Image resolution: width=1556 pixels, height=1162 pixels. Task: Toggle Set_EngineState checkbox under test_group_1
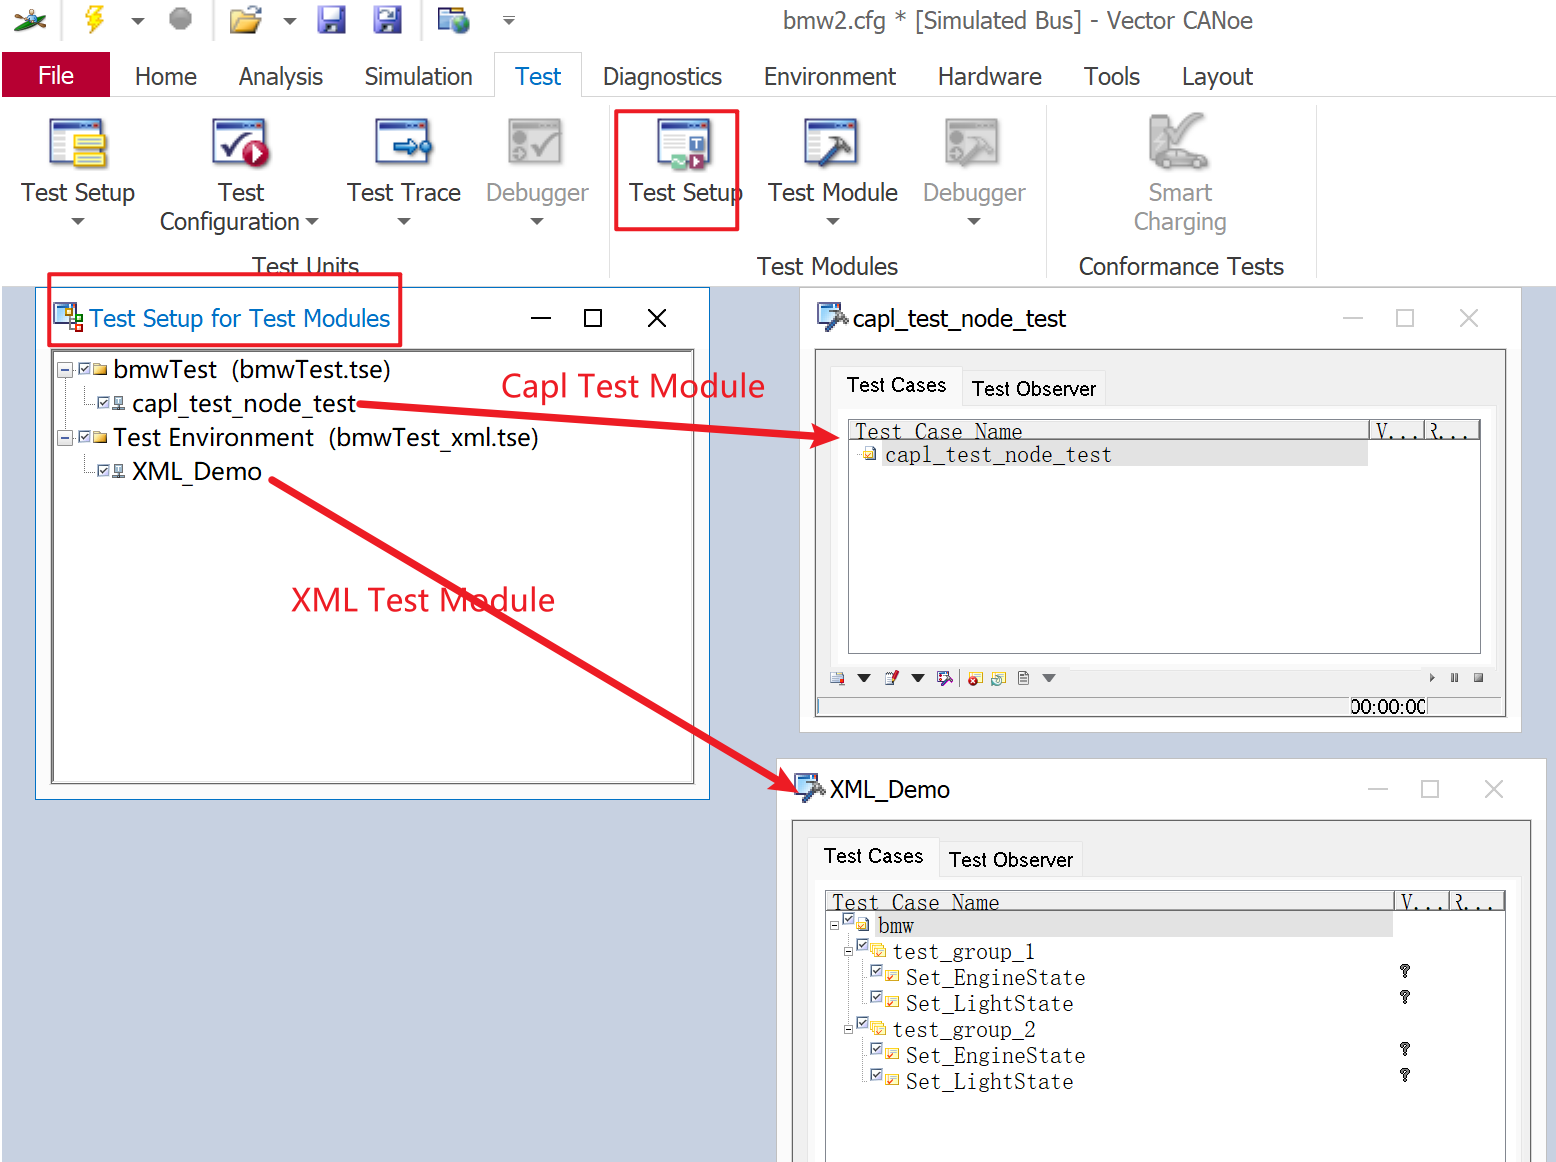(x=876, y=971)
